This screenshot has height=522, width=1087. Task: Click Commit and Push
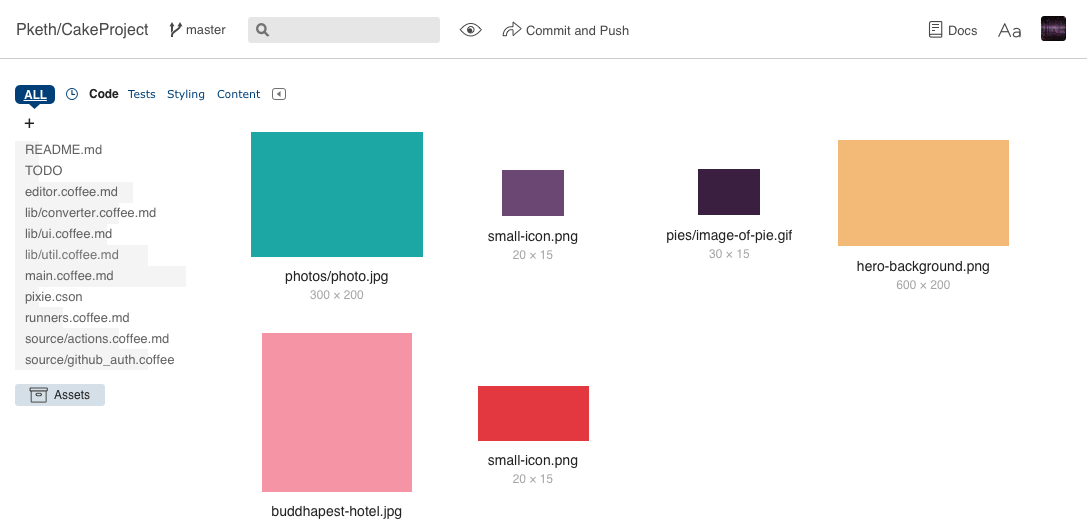click(x=566, y=30)
